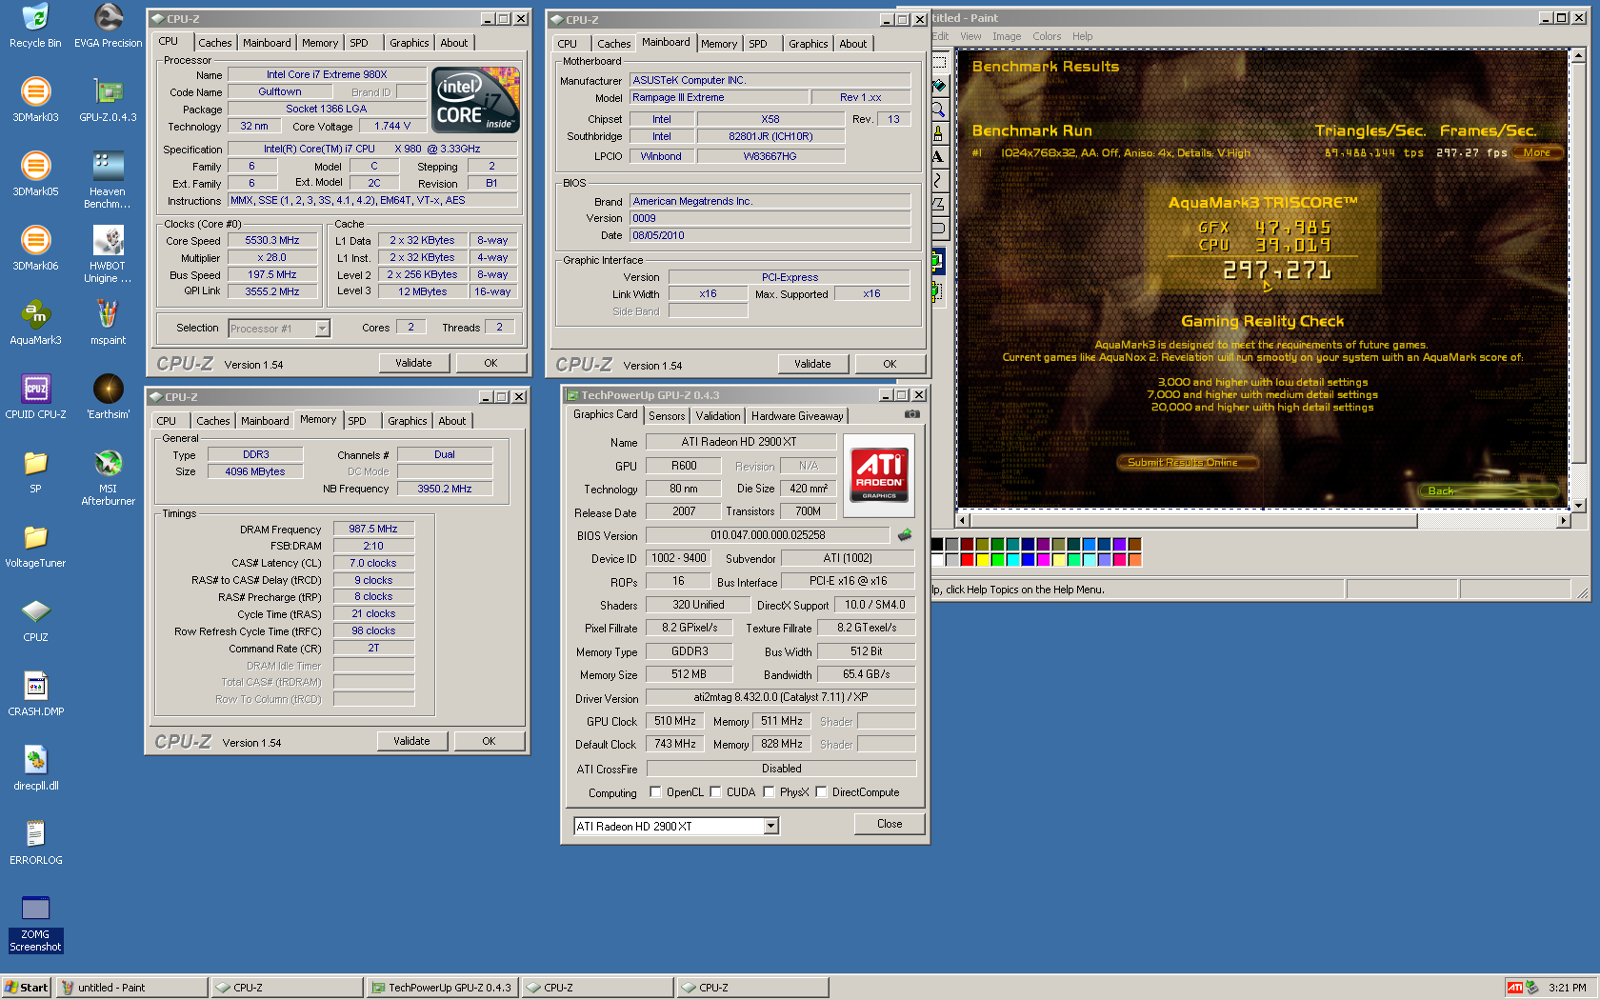Select the CPUID CPU-Z desktop icon
This screenshot has width=1600, height=1000.
[x=35, y=396]
